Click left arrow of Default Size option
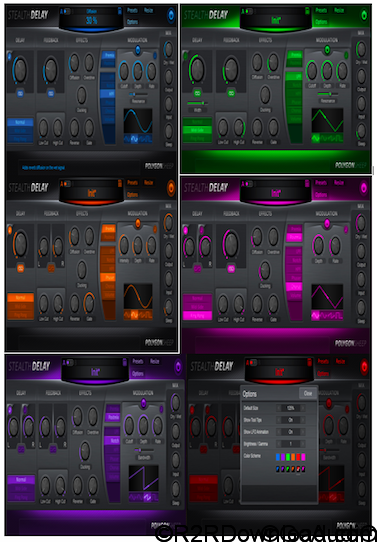This screenshot has height=542, width=377. pyautogui.click(x=279, y=408)
